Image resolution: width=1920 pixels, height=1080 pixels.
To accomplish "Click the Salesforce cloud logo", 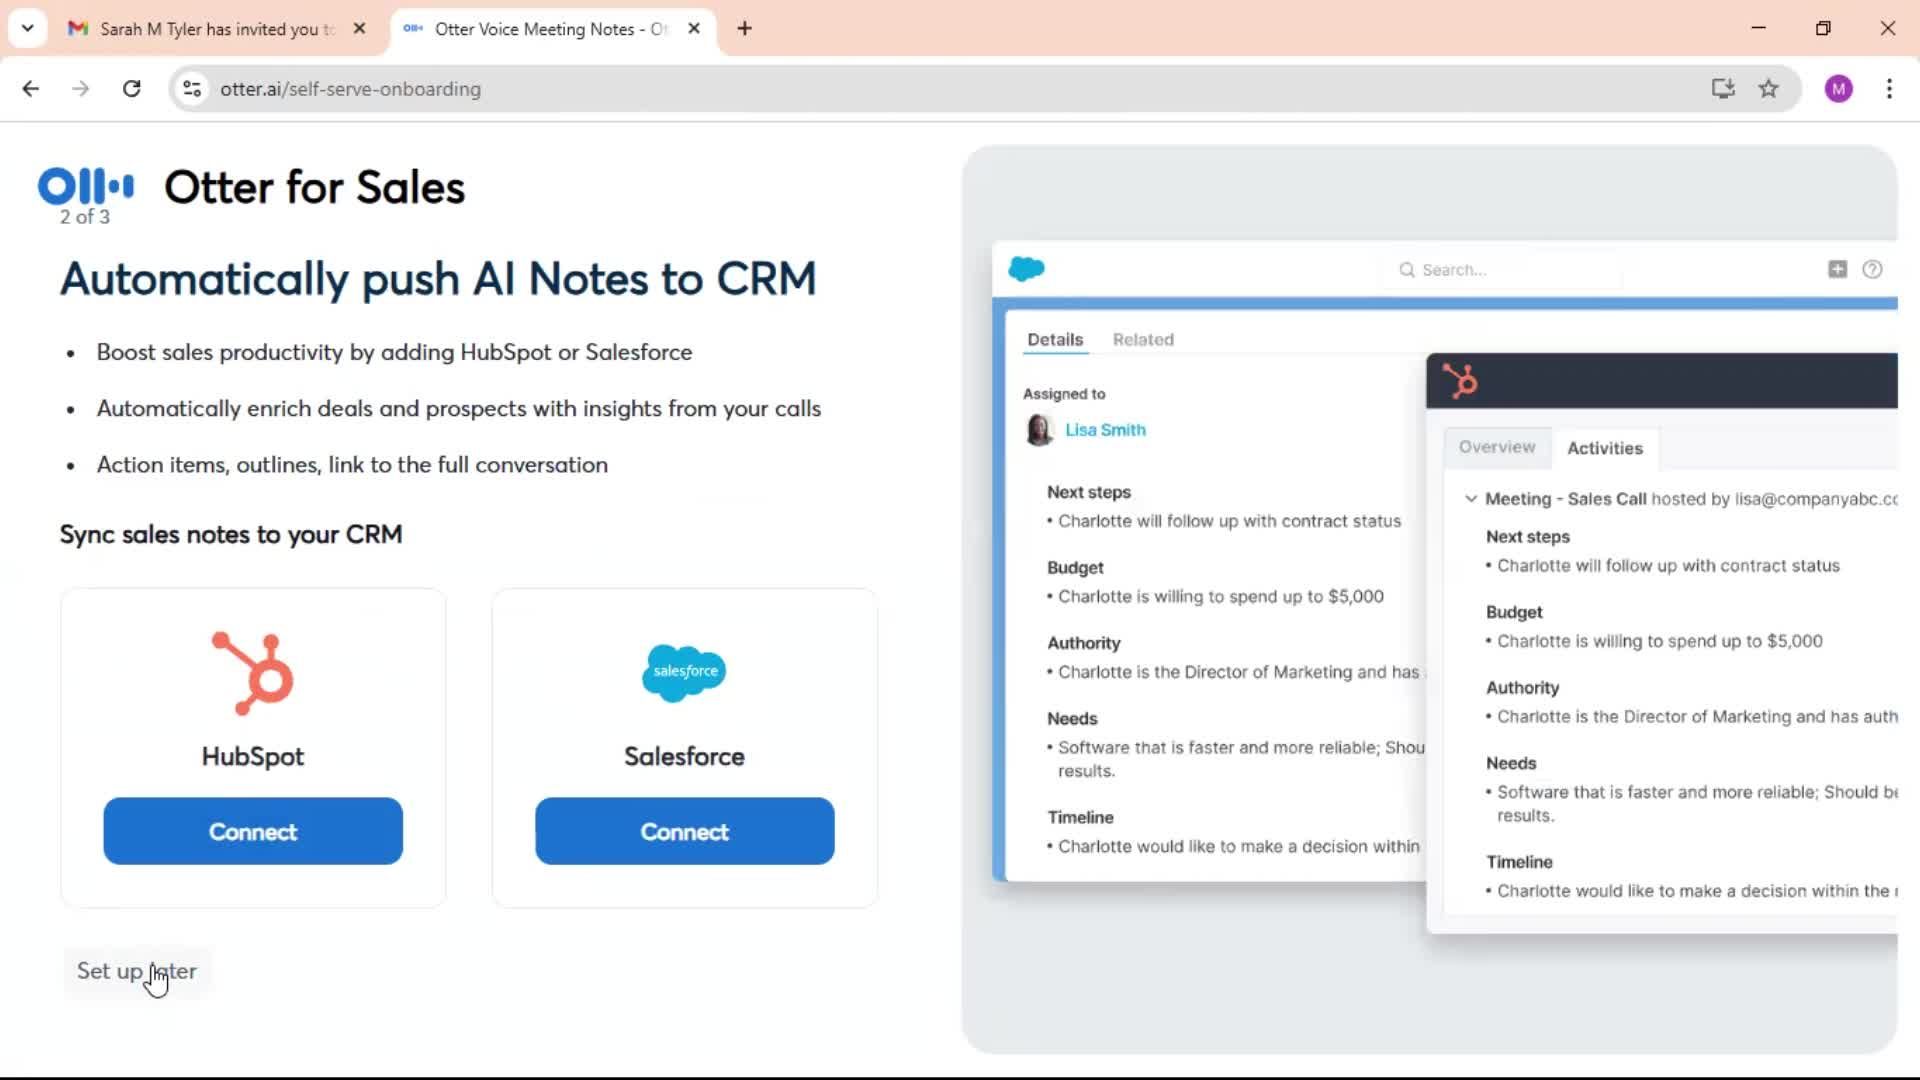I will pos(684,671).
